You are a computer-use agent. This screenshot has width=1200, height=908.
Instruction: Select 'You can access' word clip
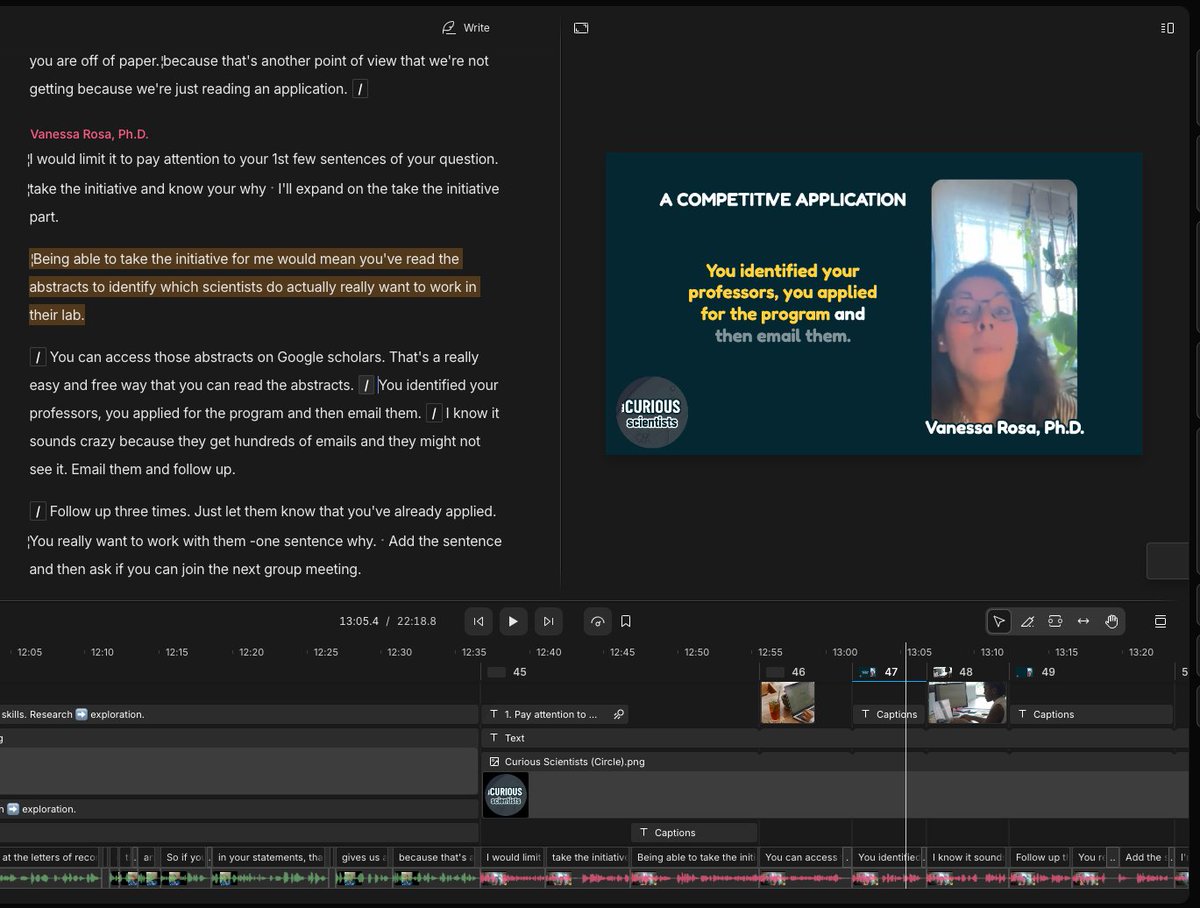(800, 857)
